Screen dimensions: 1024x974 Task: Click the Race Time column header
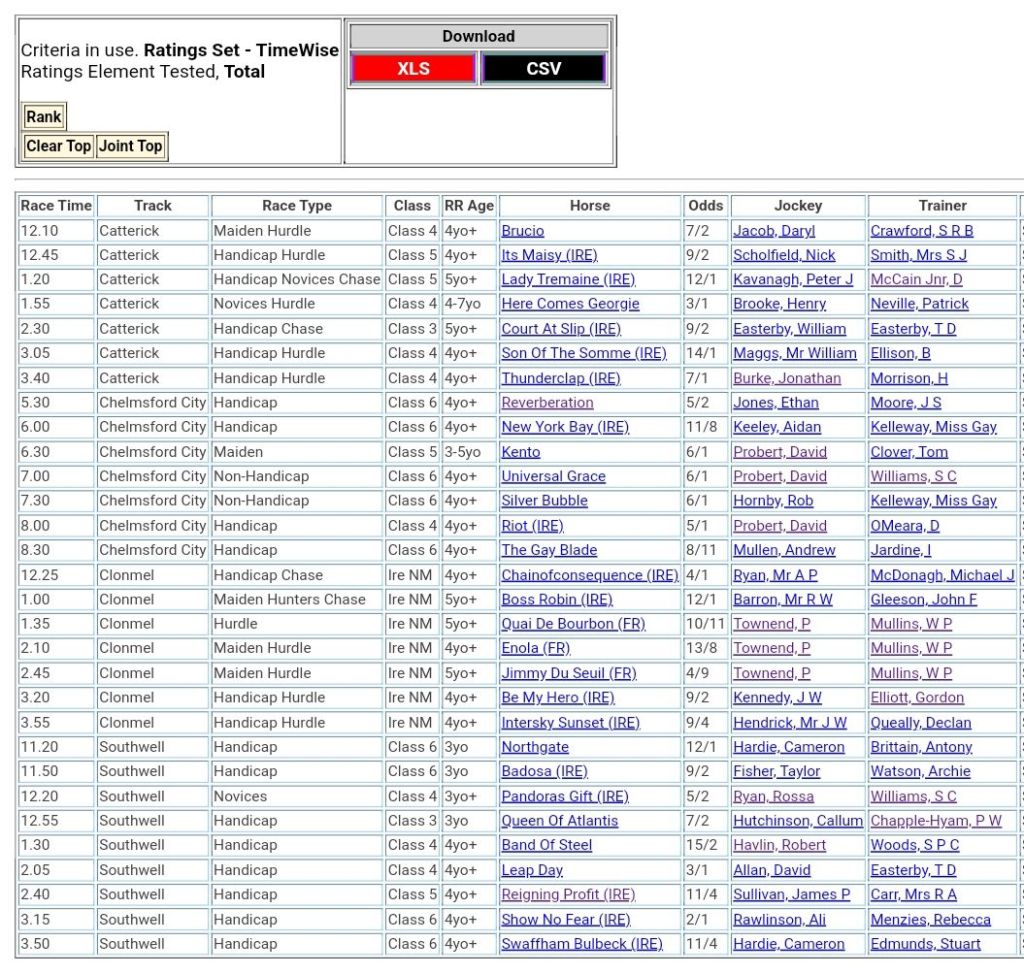[x=56, y=206]
